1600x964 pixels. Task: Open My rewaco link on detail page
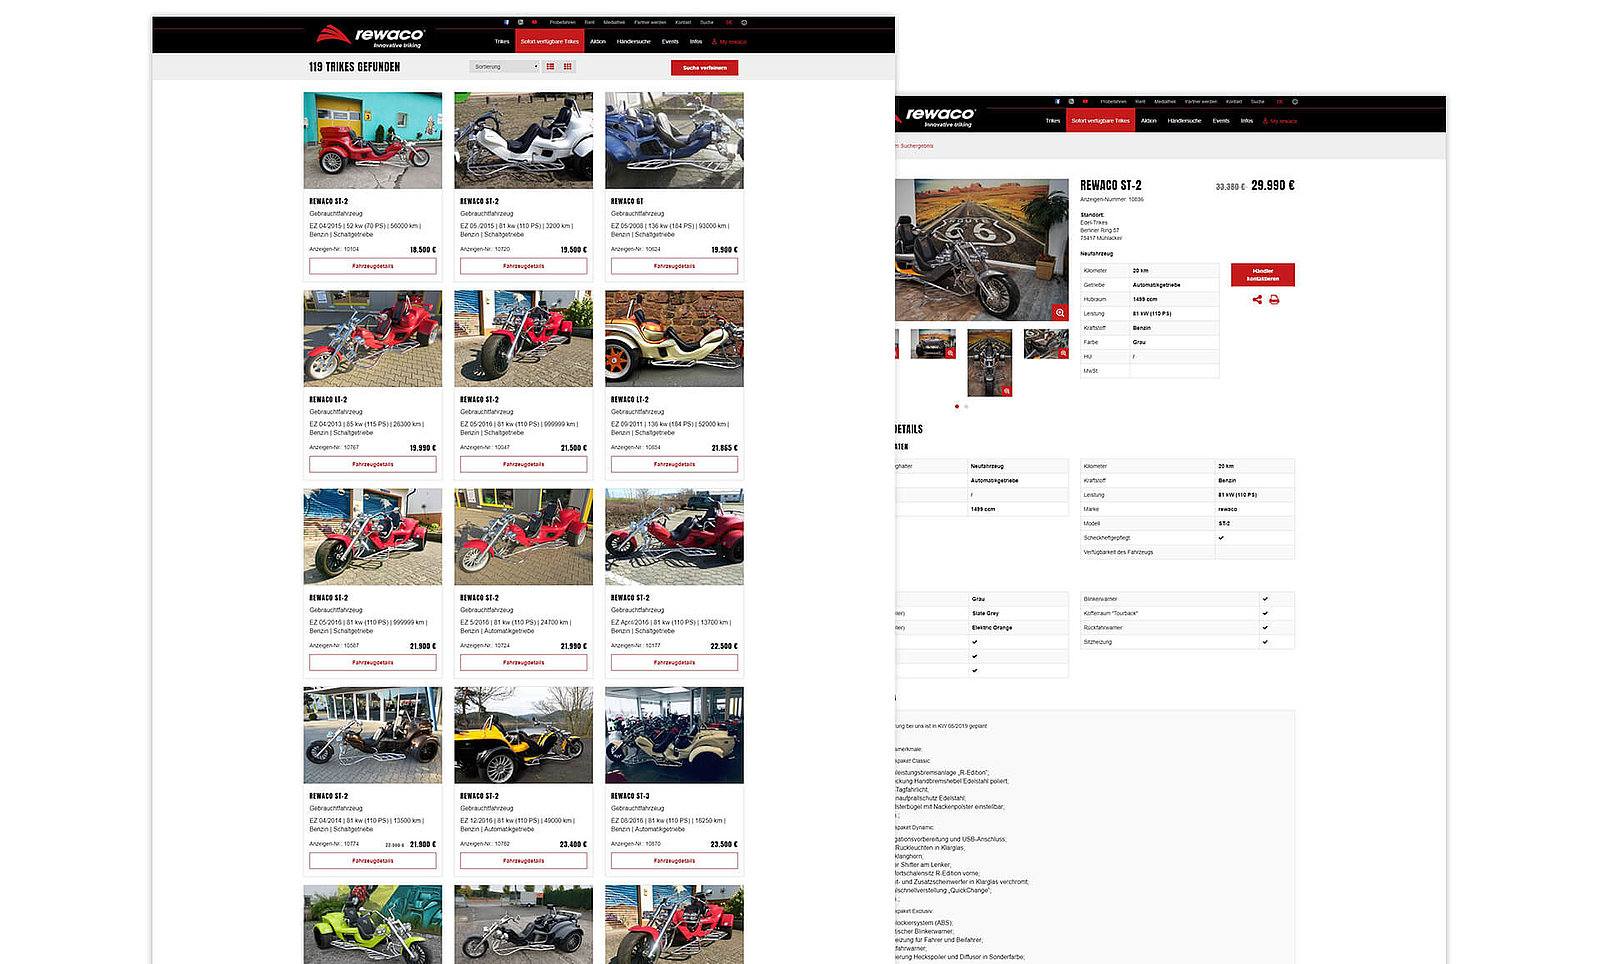pos(1280,121)
